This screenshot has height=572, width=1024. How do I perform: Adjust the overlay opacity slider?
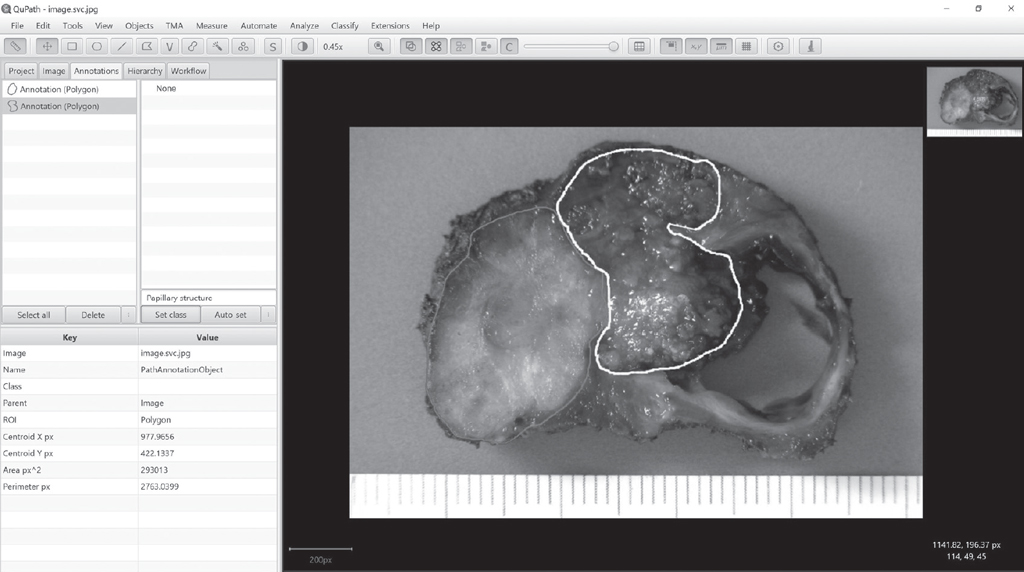click(613, 46)
